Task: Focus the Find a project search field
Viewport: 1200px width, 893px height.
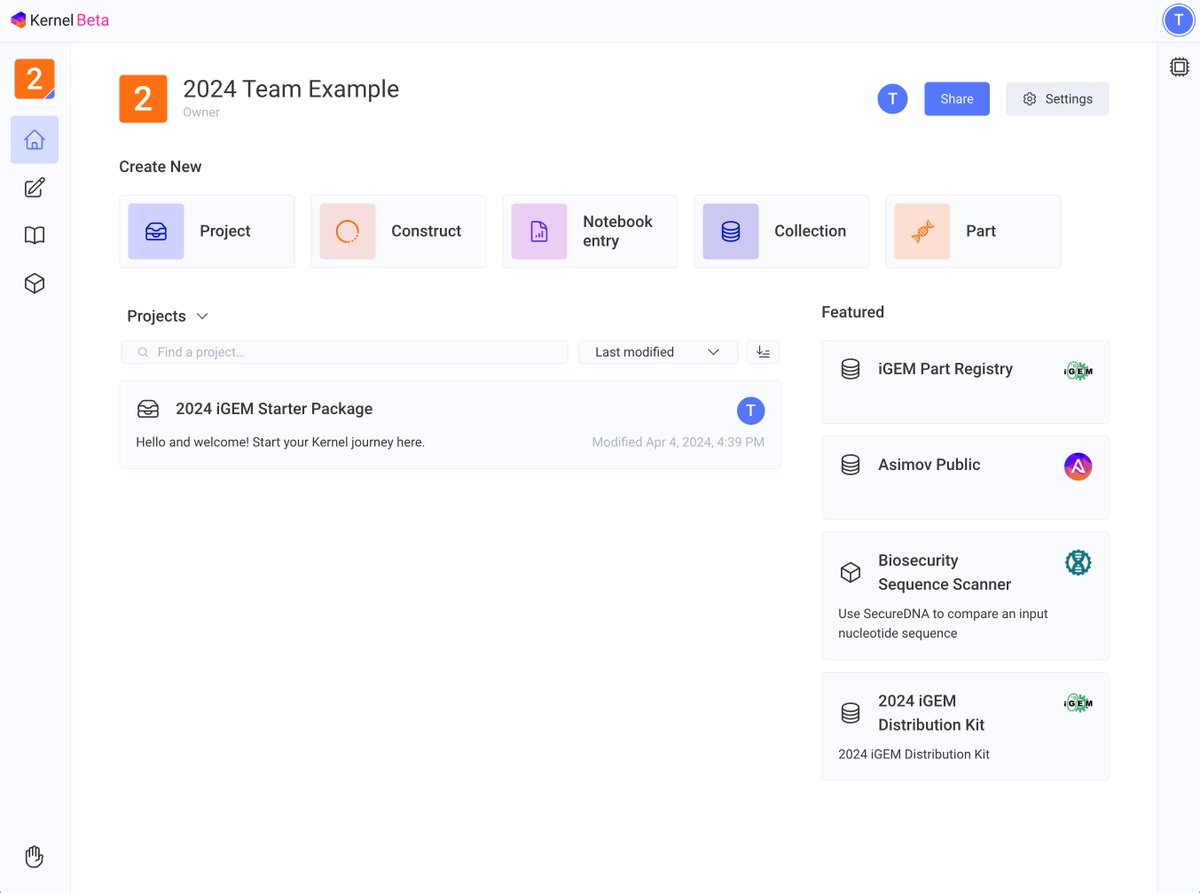Action: click(344, 352)
